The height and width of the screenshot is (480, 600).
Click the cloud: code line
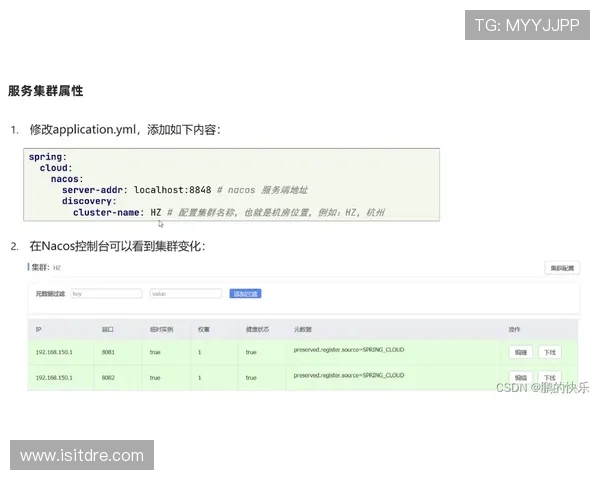(56, 168)
